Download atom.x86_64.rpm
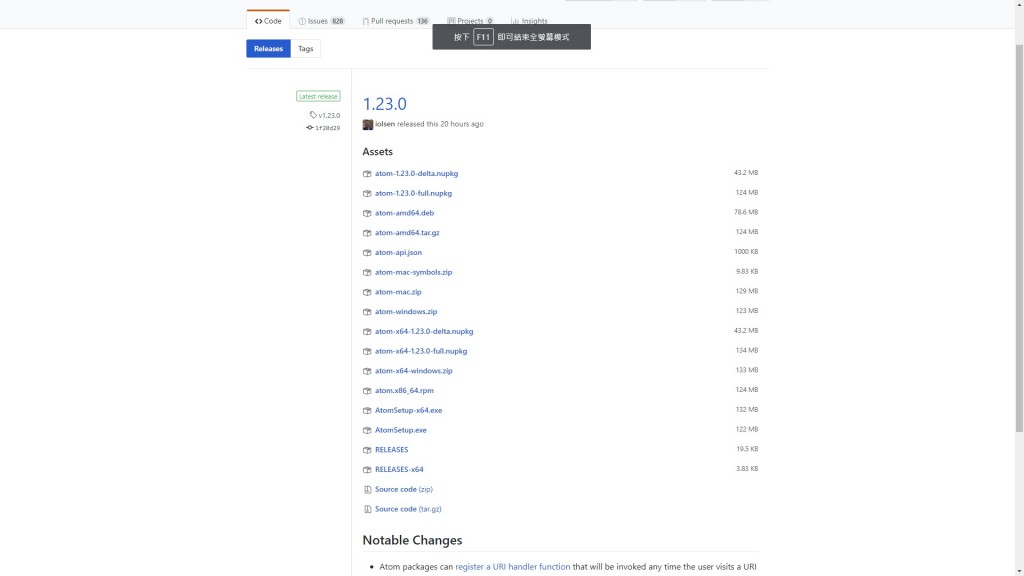The width and height of the screenshot is (1024, 576). click(x=404, y=391)
